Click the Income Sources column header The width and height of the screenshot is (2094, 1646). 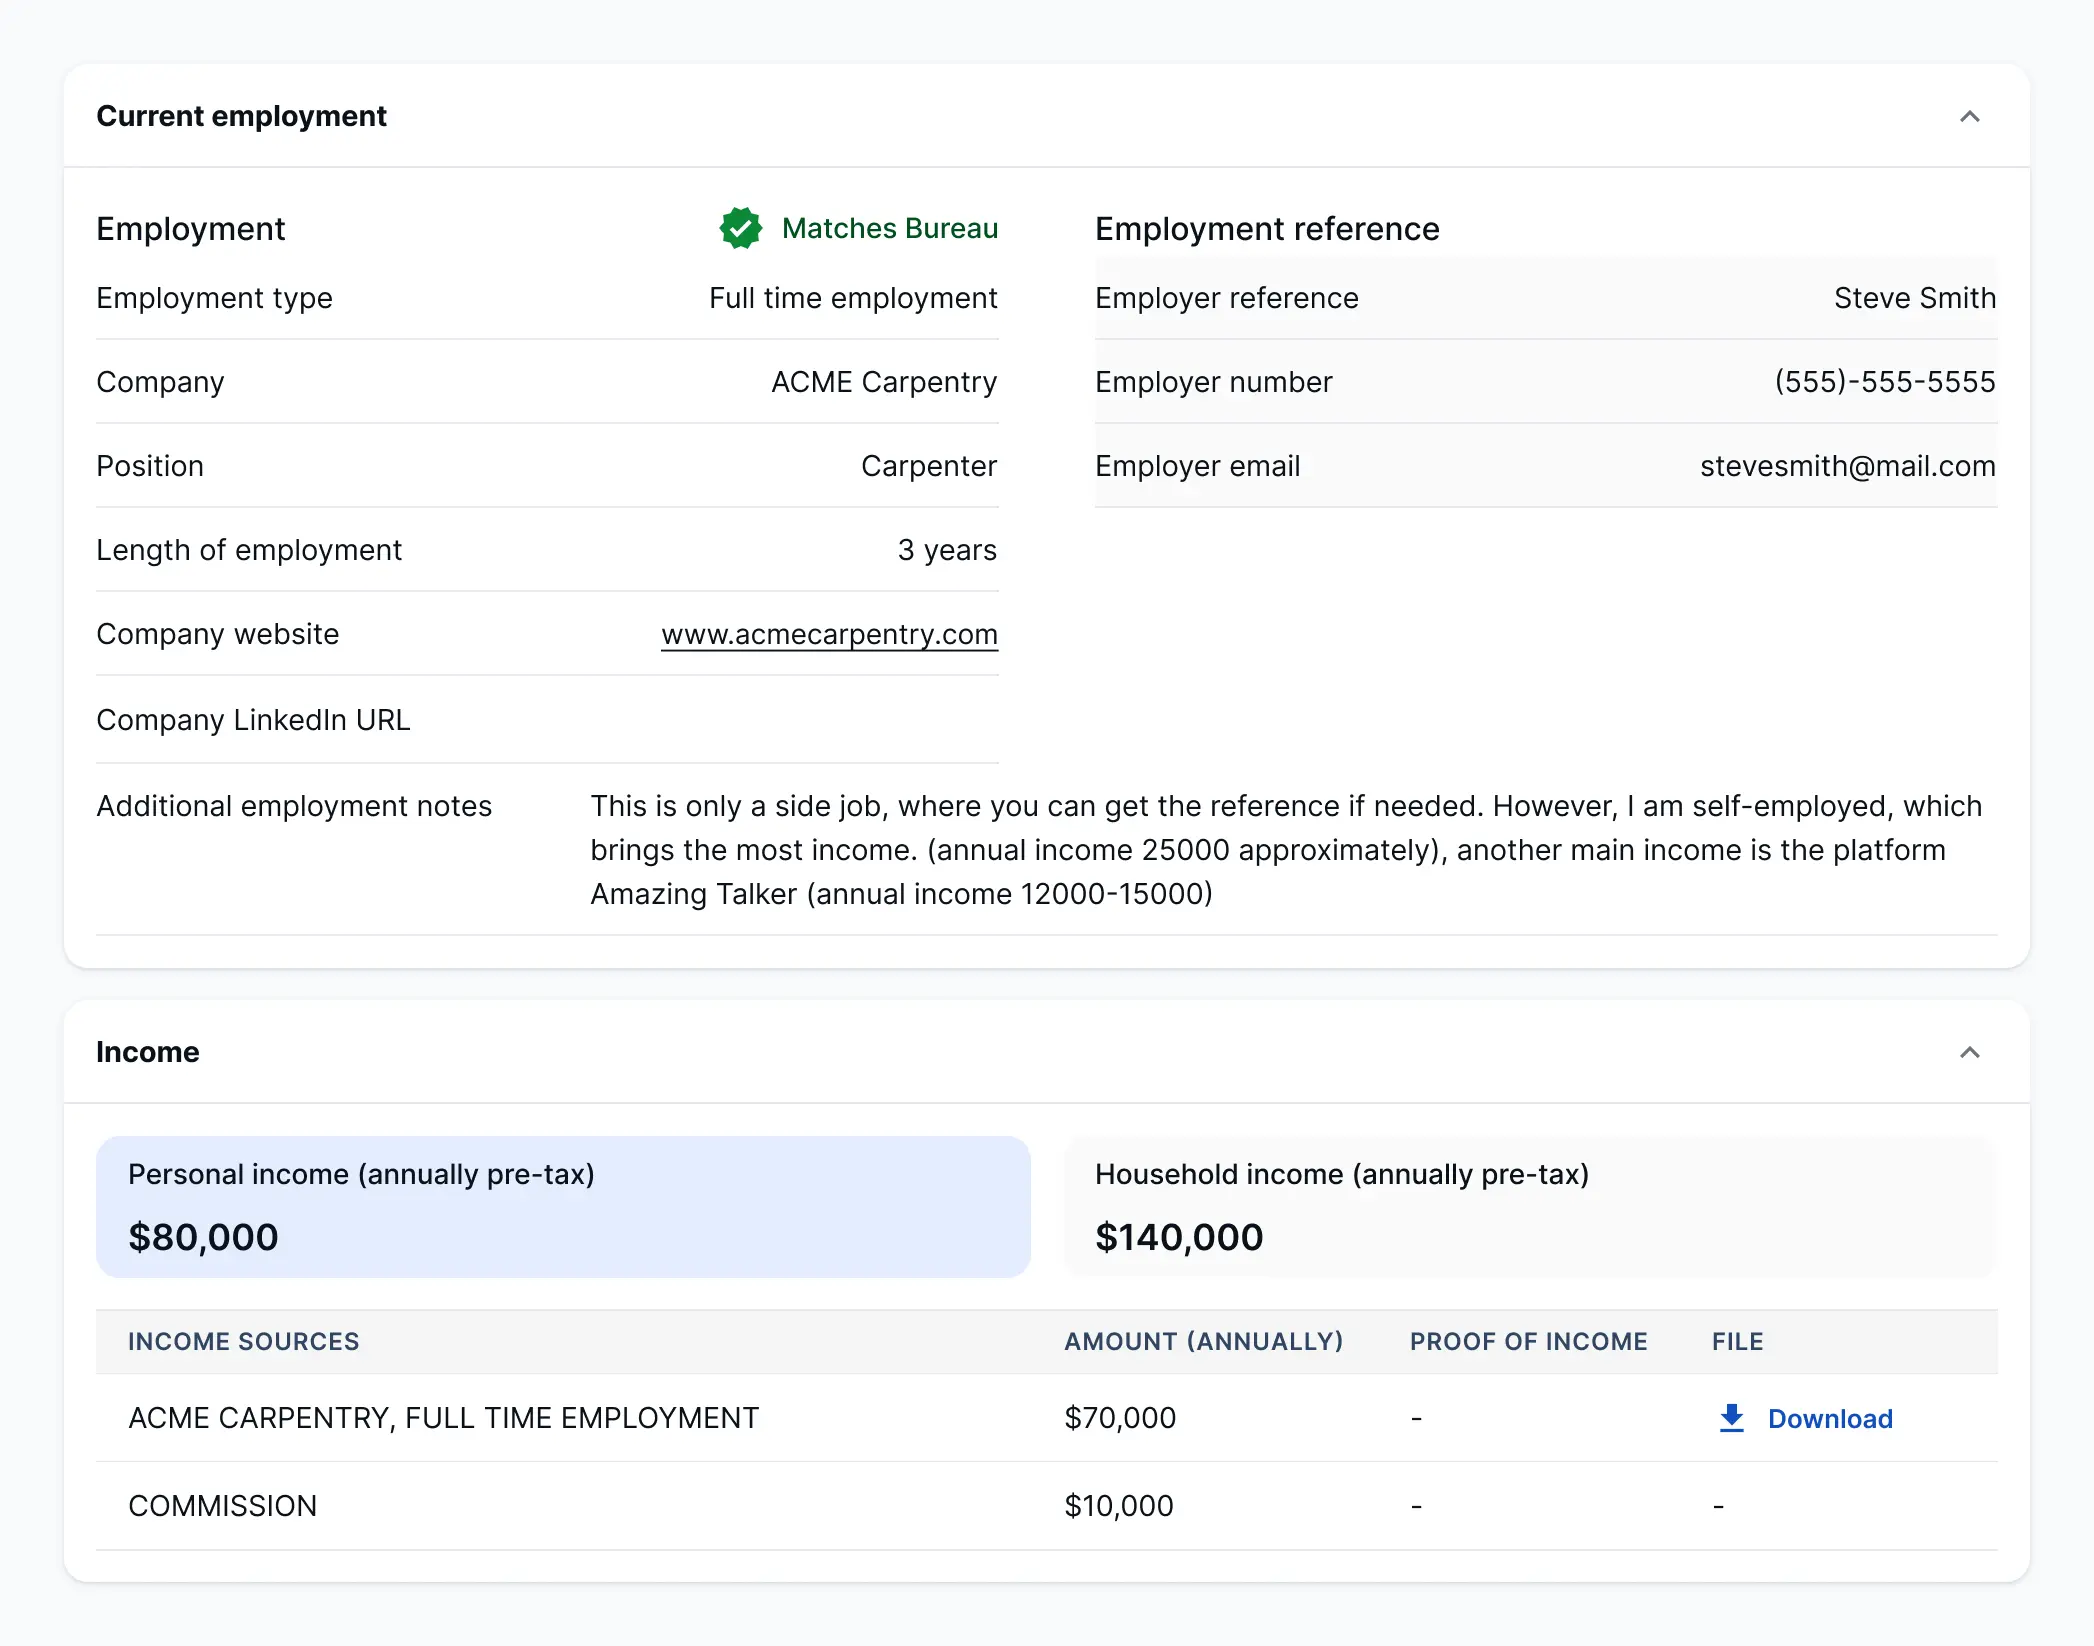(243, 1341)
